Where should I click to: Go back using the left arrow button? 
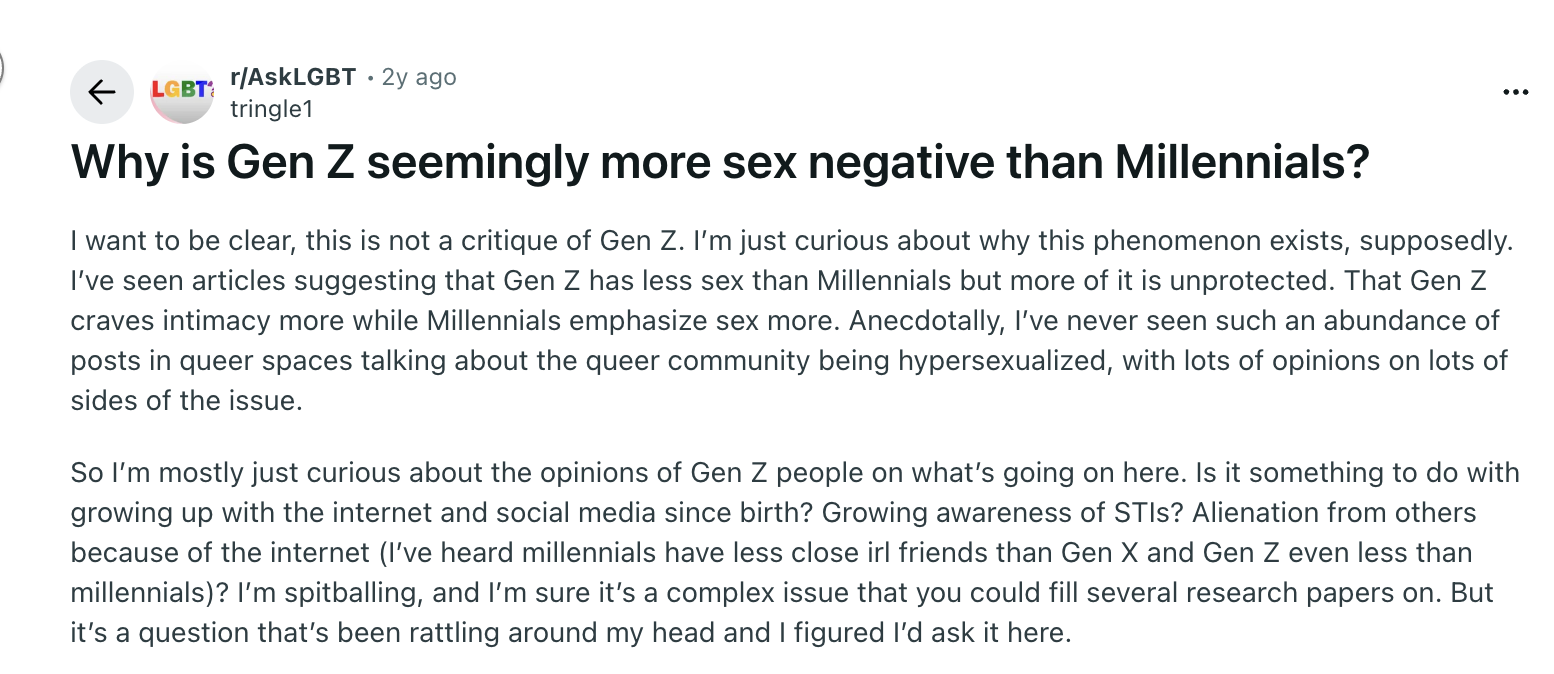[x=101, y=93]
